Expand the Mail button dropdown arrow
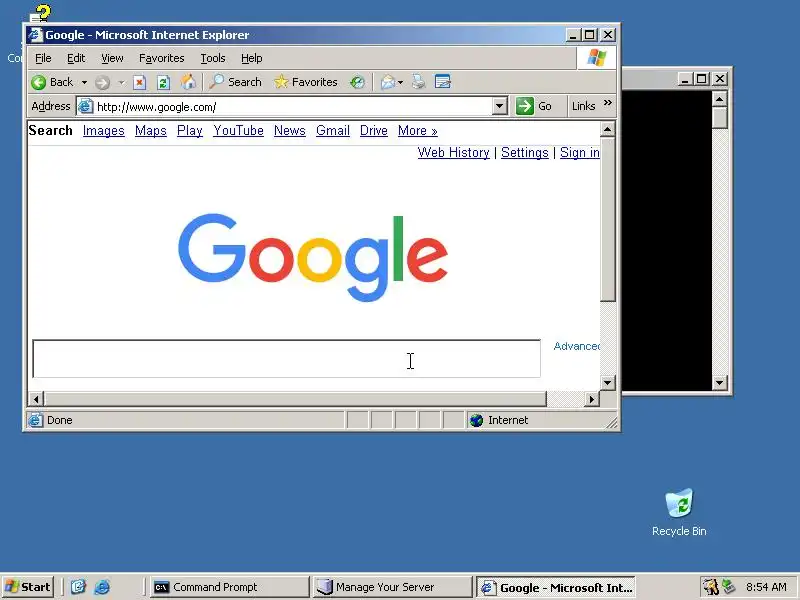Screen dimensions: 800x600 click(x=401, y=82)
